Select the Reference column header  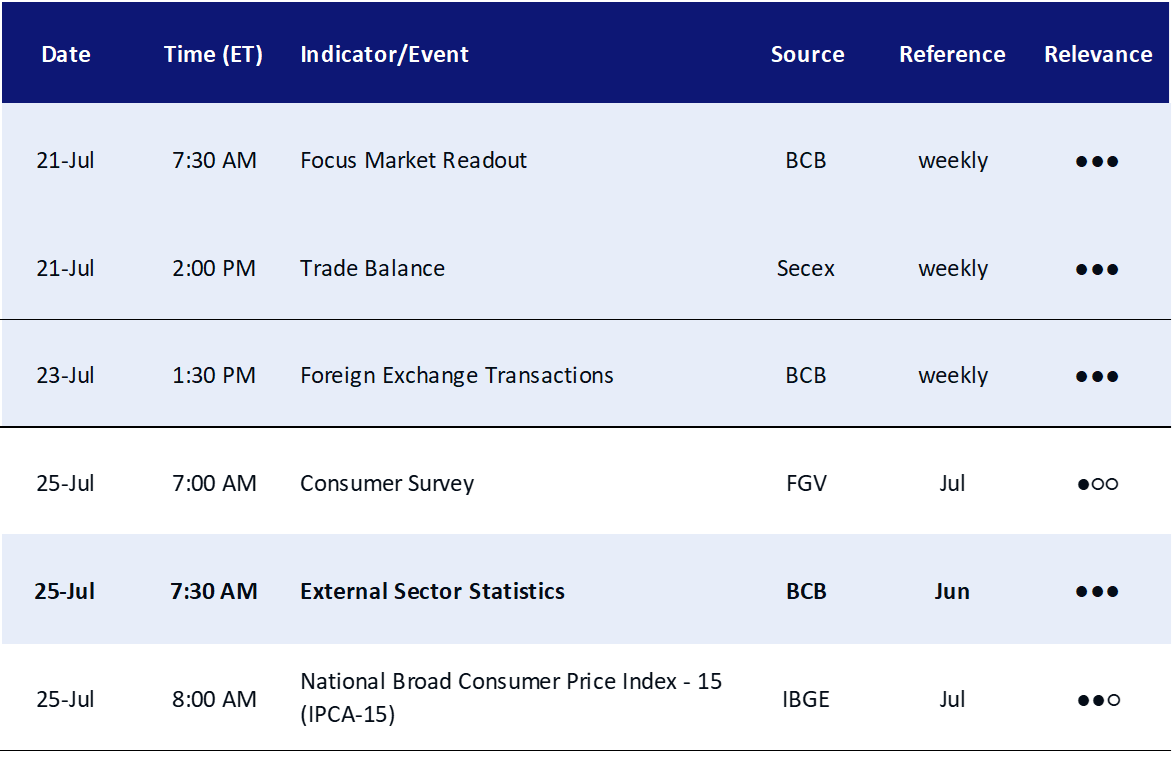952,55
